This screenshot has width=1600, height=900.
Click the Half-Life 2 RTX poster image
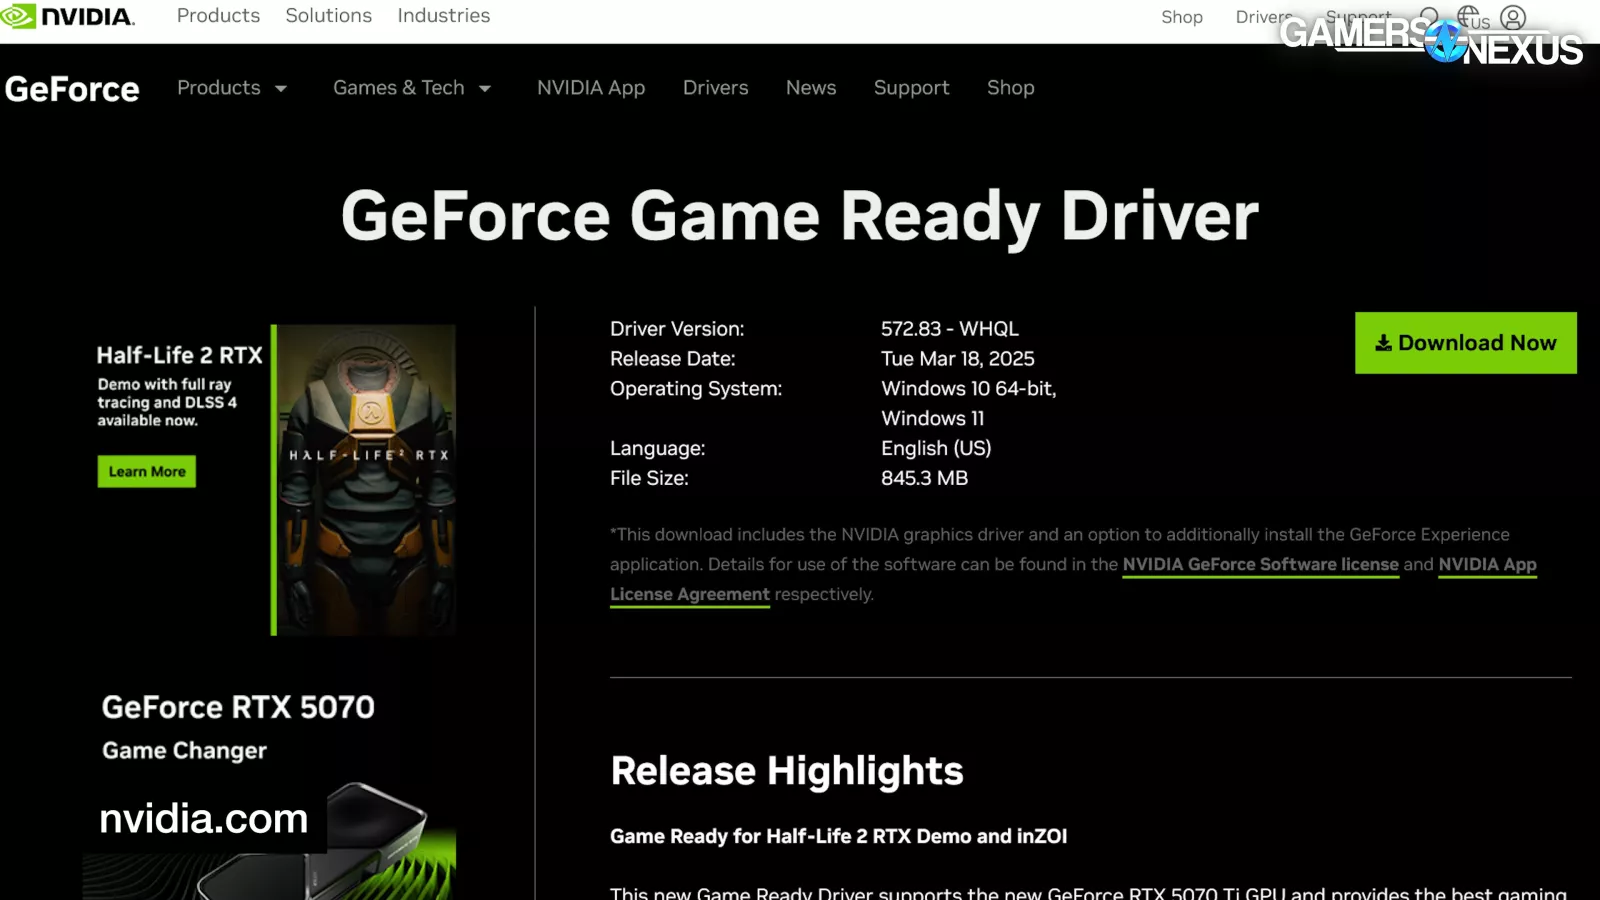(365, 480)
